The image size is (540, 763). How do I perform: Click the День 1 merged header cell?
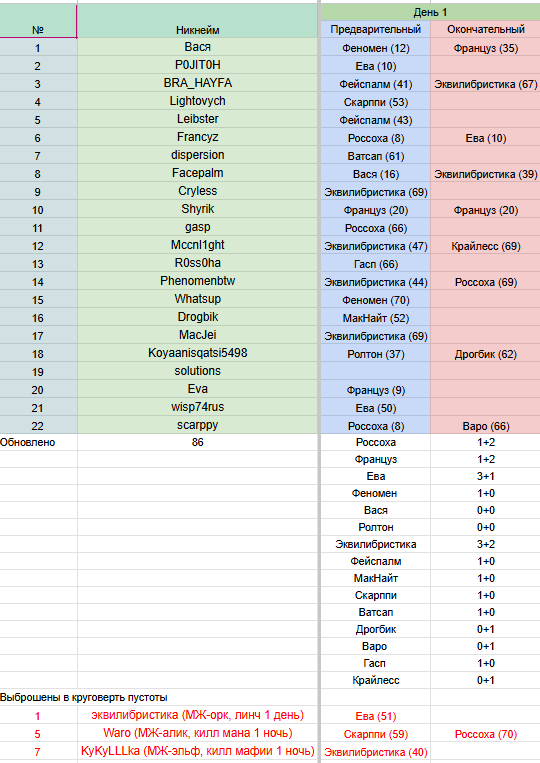tap(430, 12)
